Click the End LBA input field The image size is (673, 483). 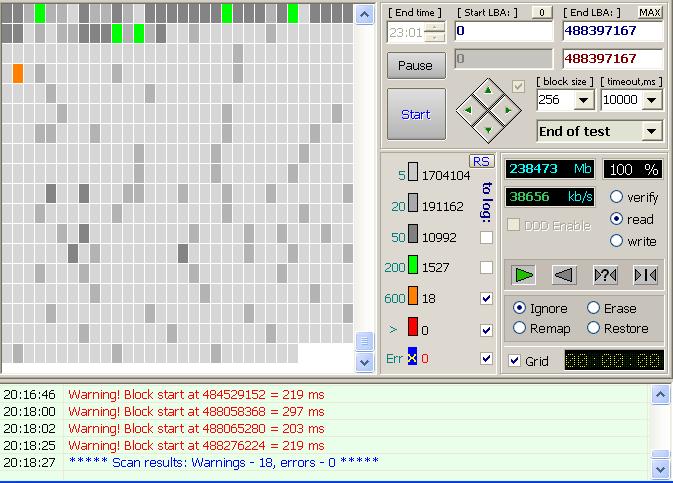tap(613, 31)
